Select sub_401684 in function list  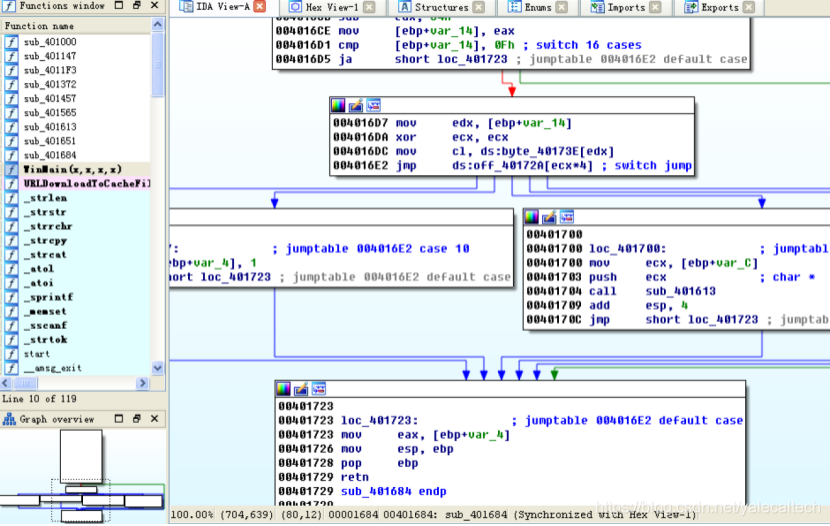pyautogui.click(x=50, y=155)
